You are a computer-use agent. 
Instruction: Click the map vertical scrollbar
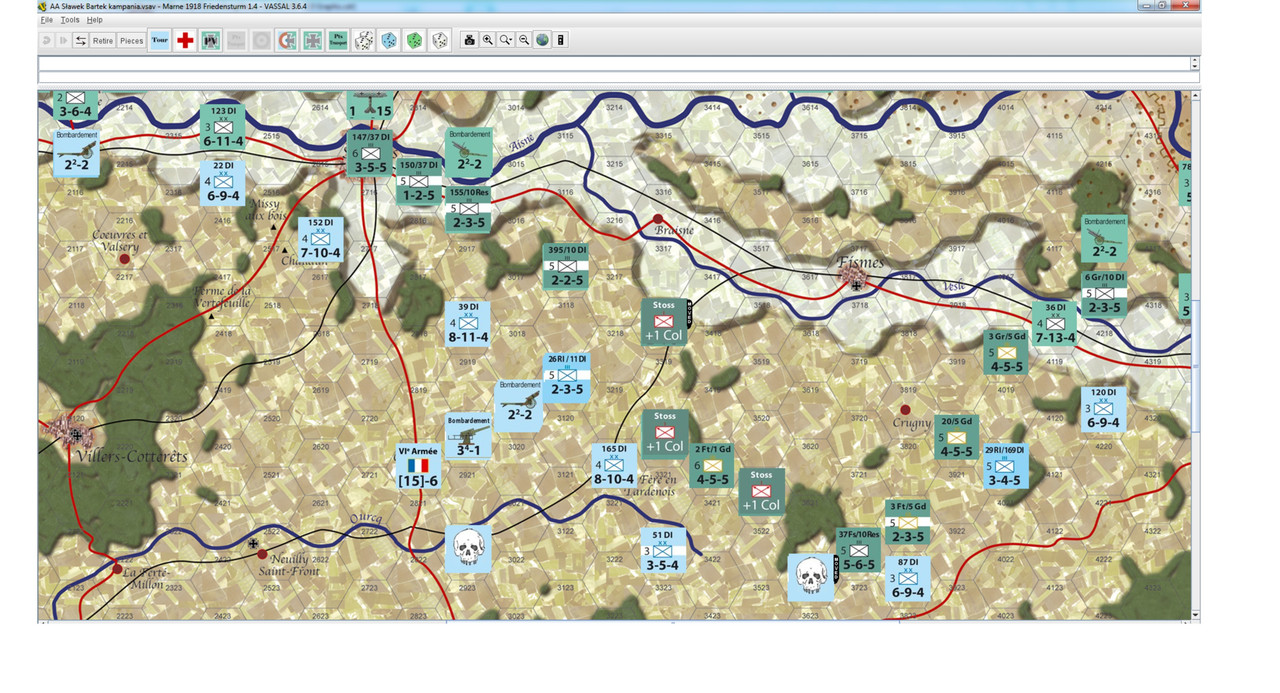point(1196,354)
